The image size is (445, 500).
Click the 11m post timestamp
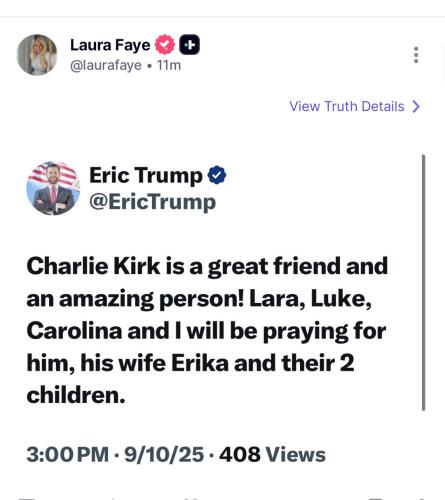pos(169,65)
